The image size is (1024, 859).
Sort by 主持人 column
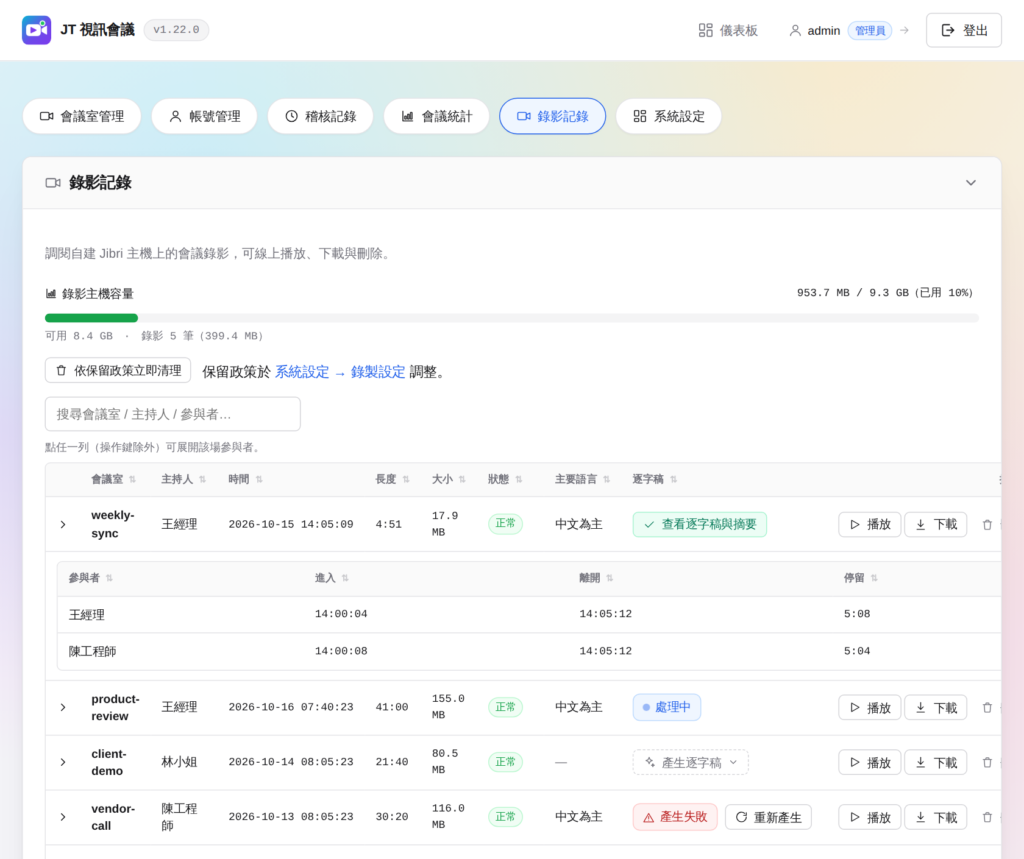(184, 479)
